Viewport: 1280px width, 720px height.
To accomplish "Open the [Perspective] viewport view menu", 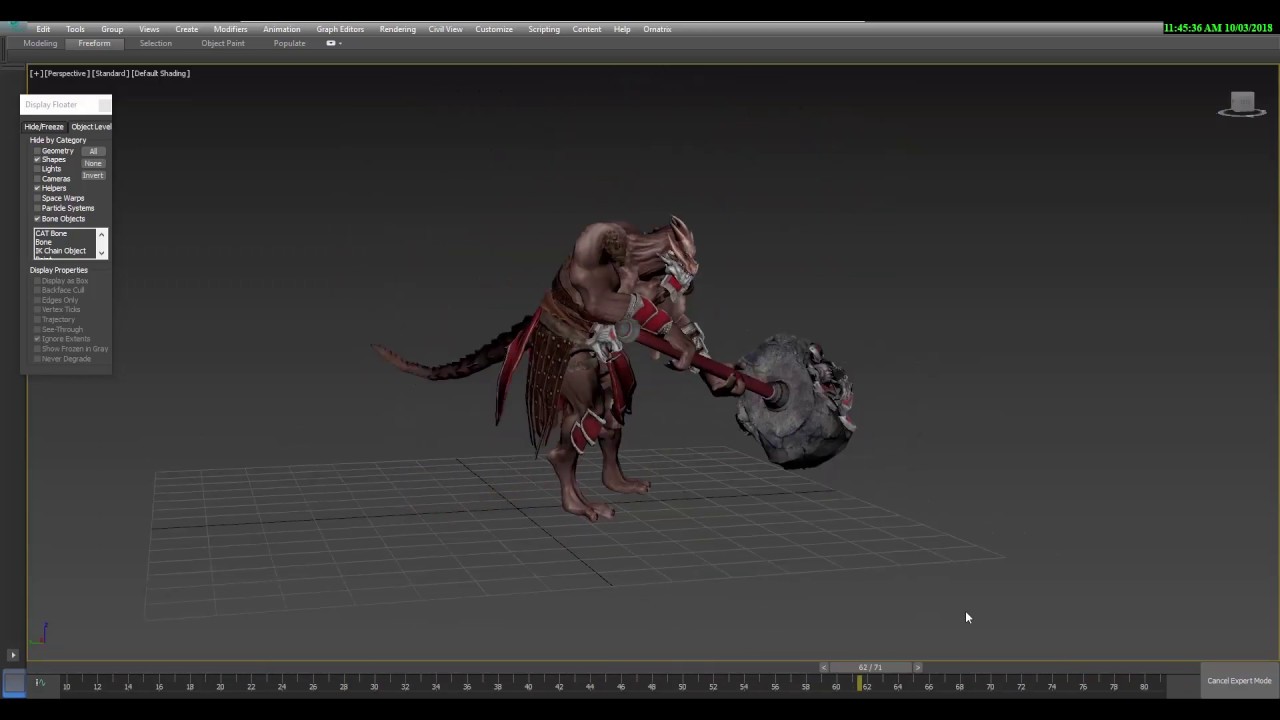I will pyautogui.click(x=67, y=73).
